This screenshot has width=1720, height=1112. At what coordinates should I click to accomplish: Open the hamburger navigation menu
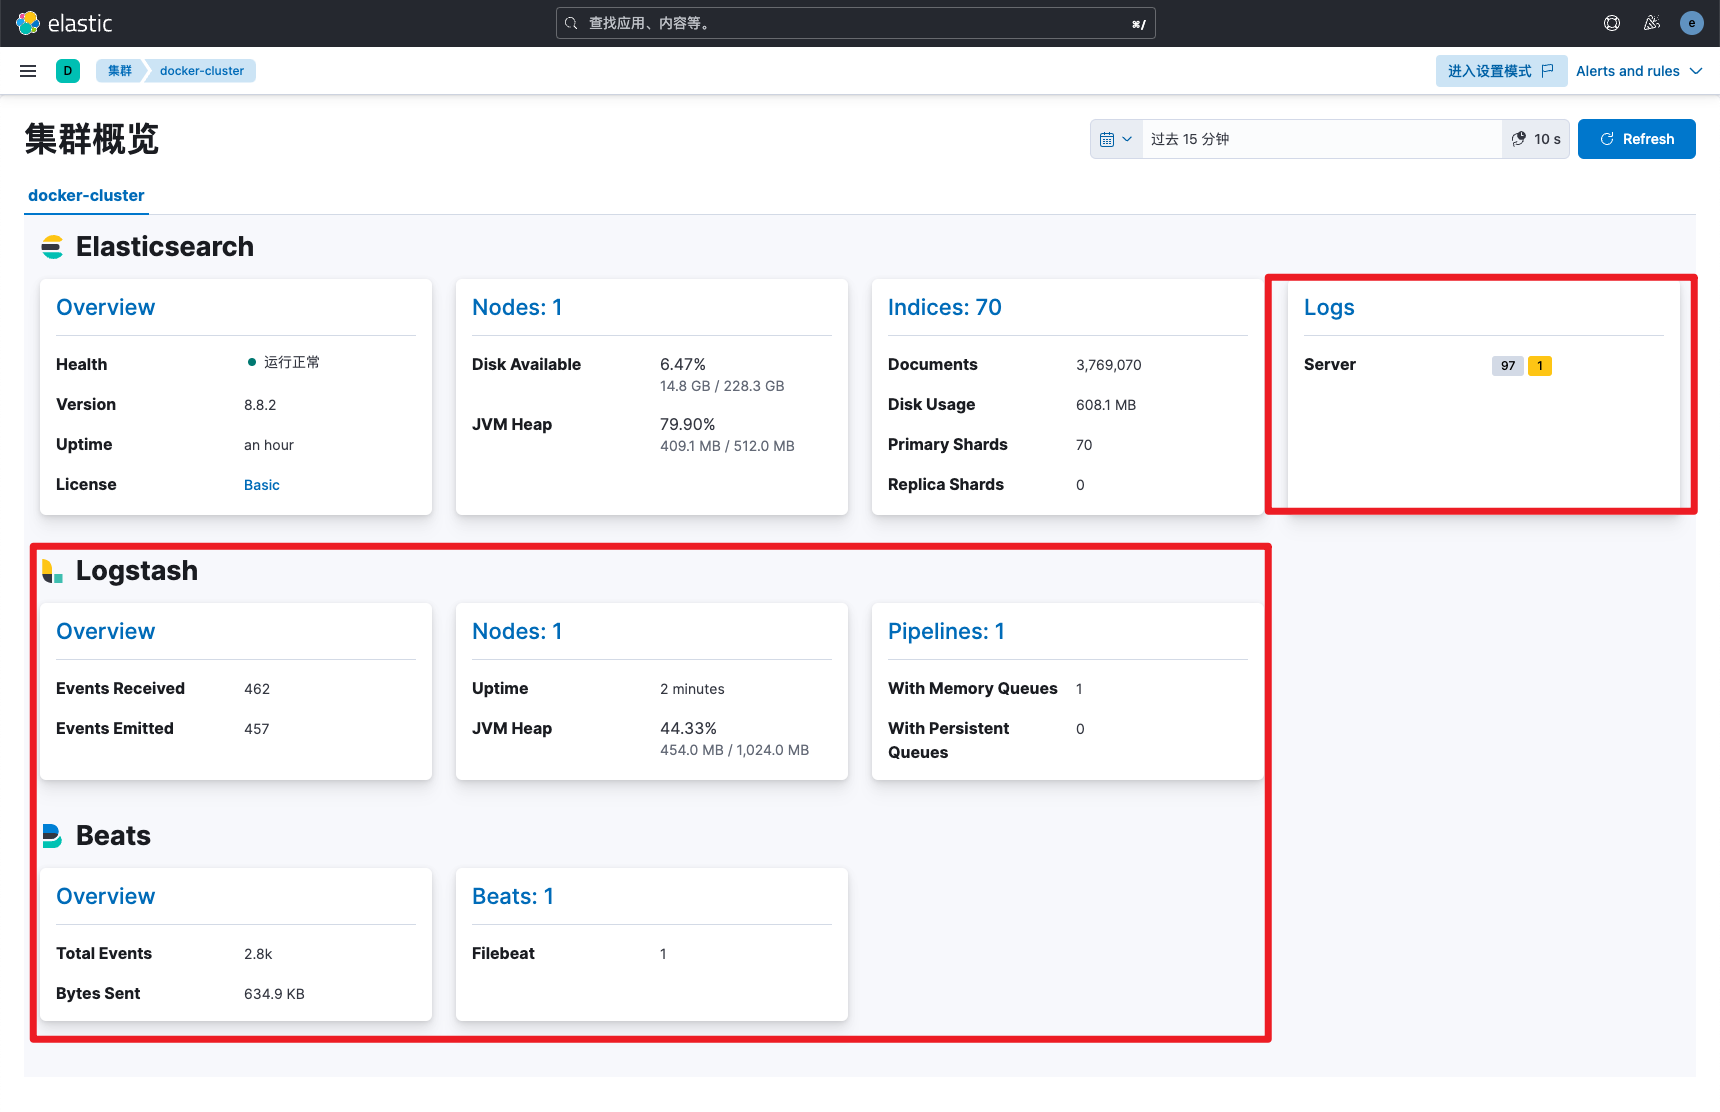[28, 71]
